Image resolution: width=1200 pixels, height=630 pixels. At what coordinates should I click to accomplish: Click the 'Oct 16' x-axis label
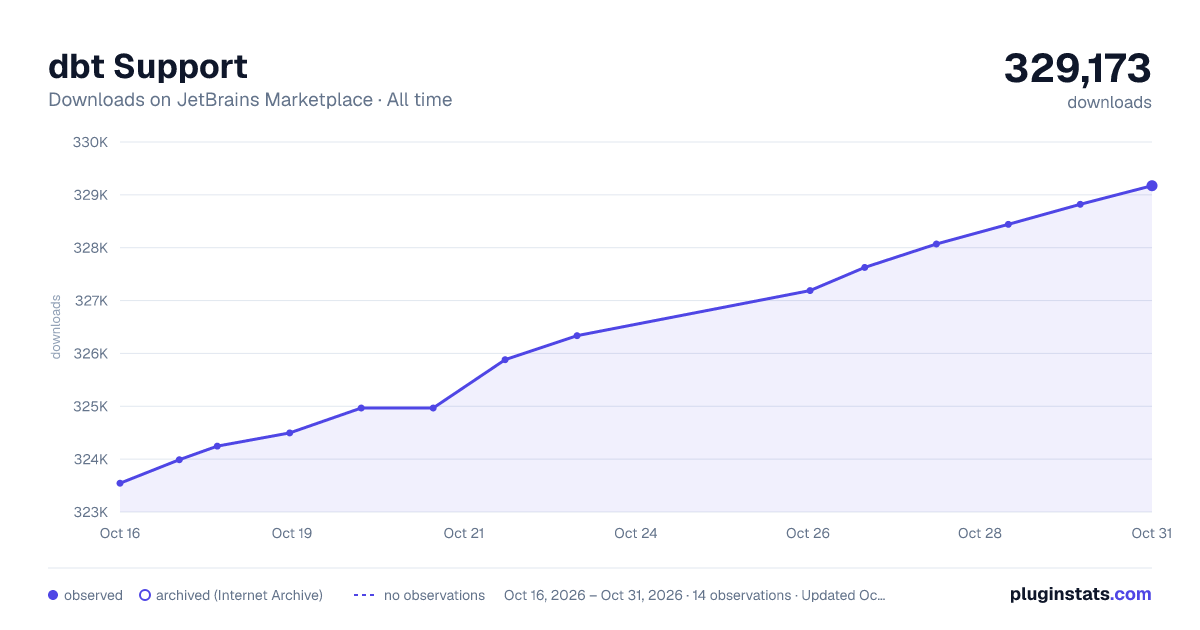click(120, 533)
